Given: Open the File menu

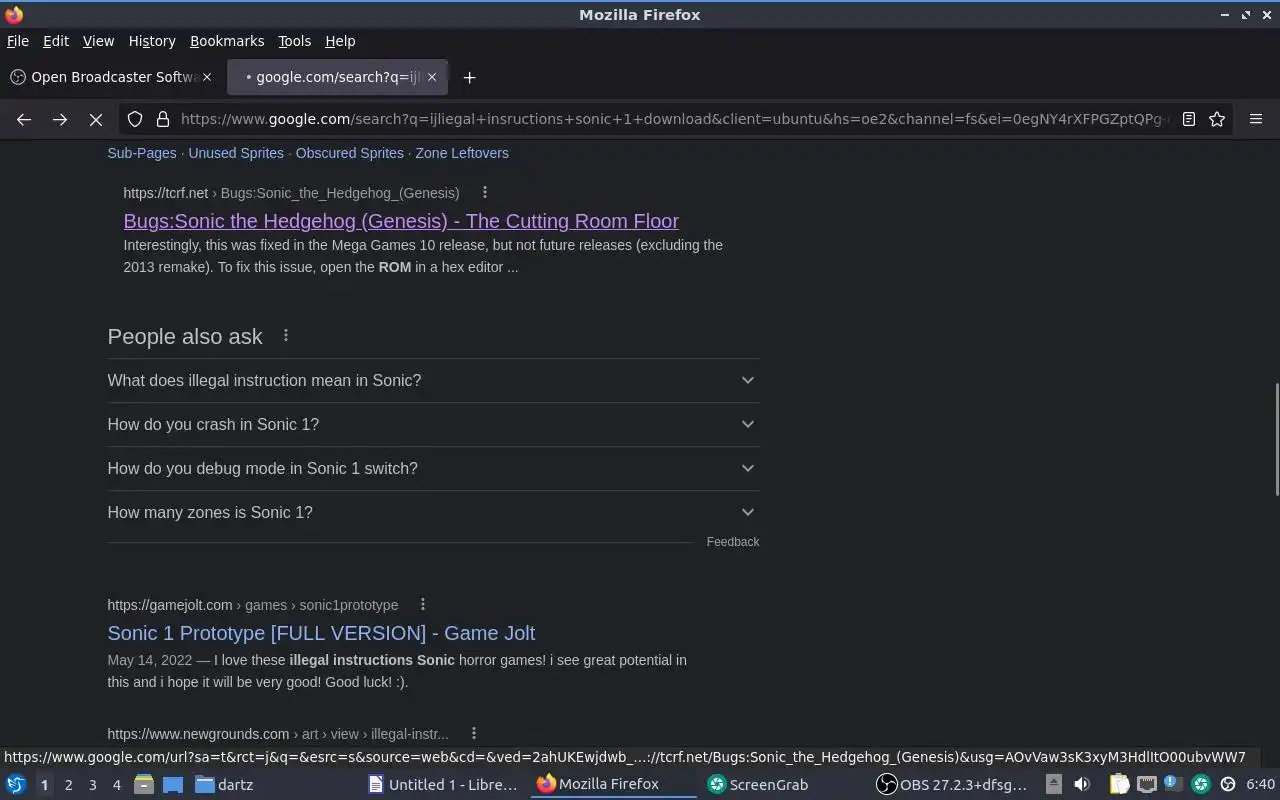Looking at the screenshot, I should (18, 41).
